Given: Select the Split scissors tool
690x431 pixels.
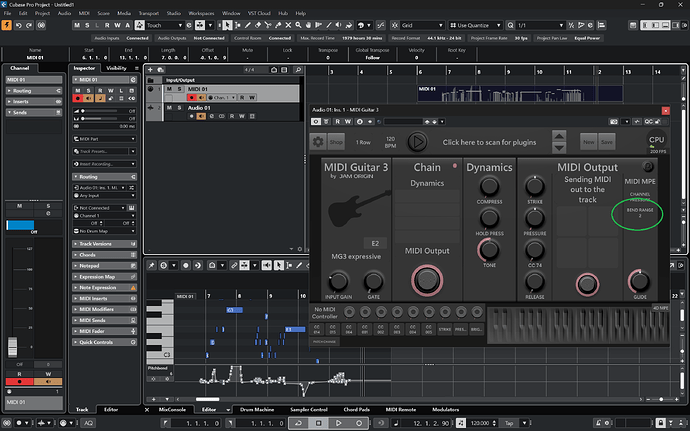Looking at the screenshot, I should coord(268,26).
